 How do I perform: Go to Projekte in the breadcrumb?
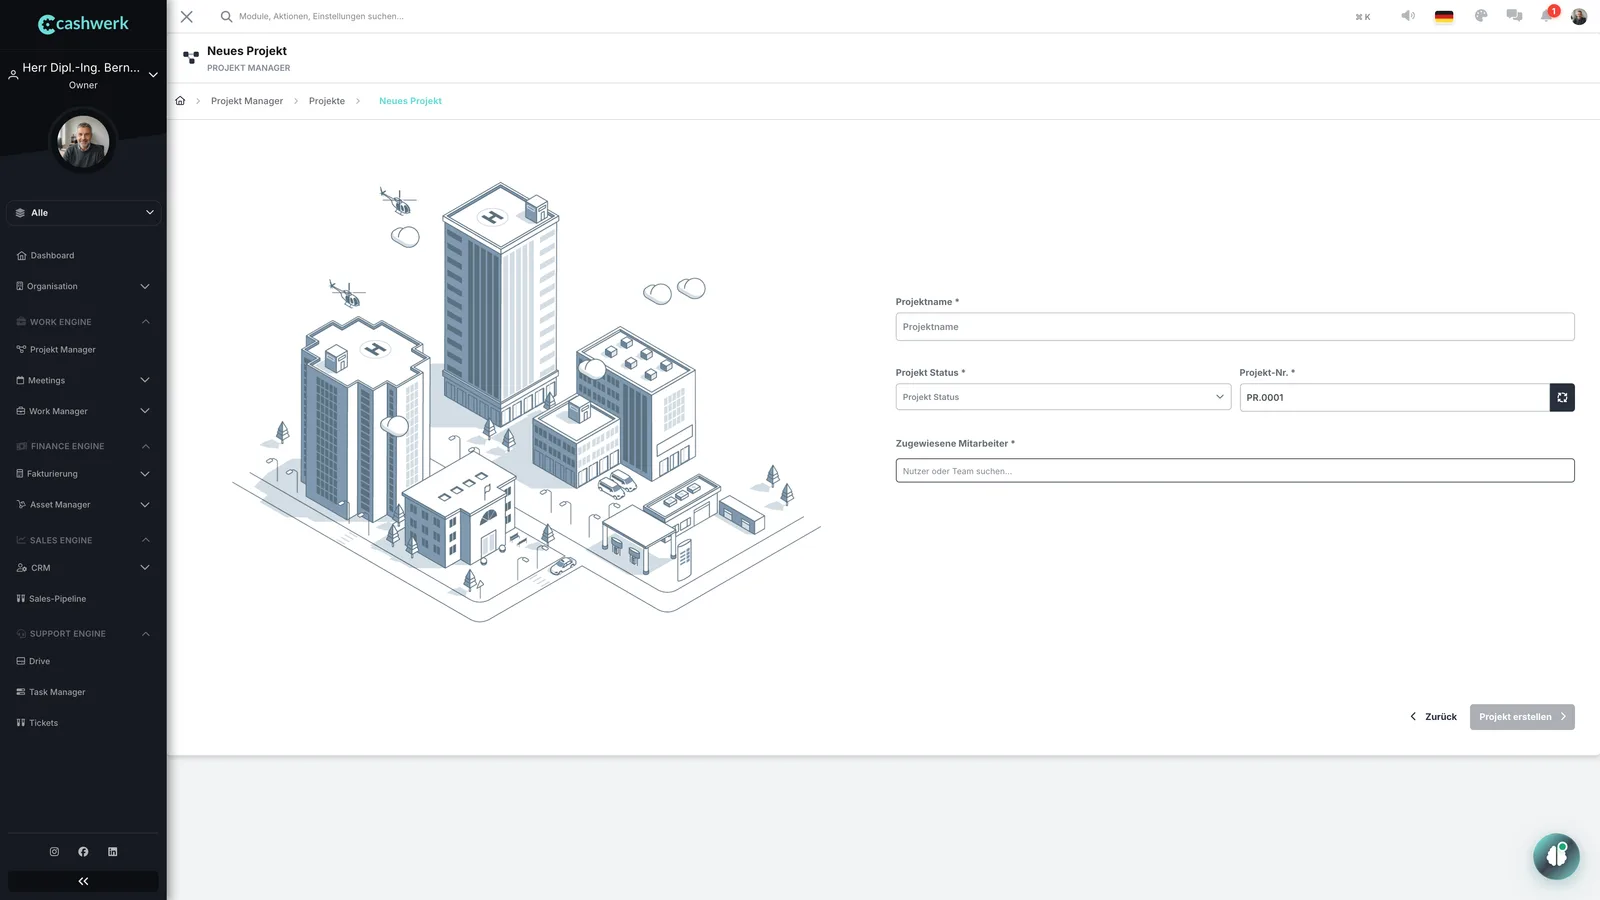[x=327, y=101]
